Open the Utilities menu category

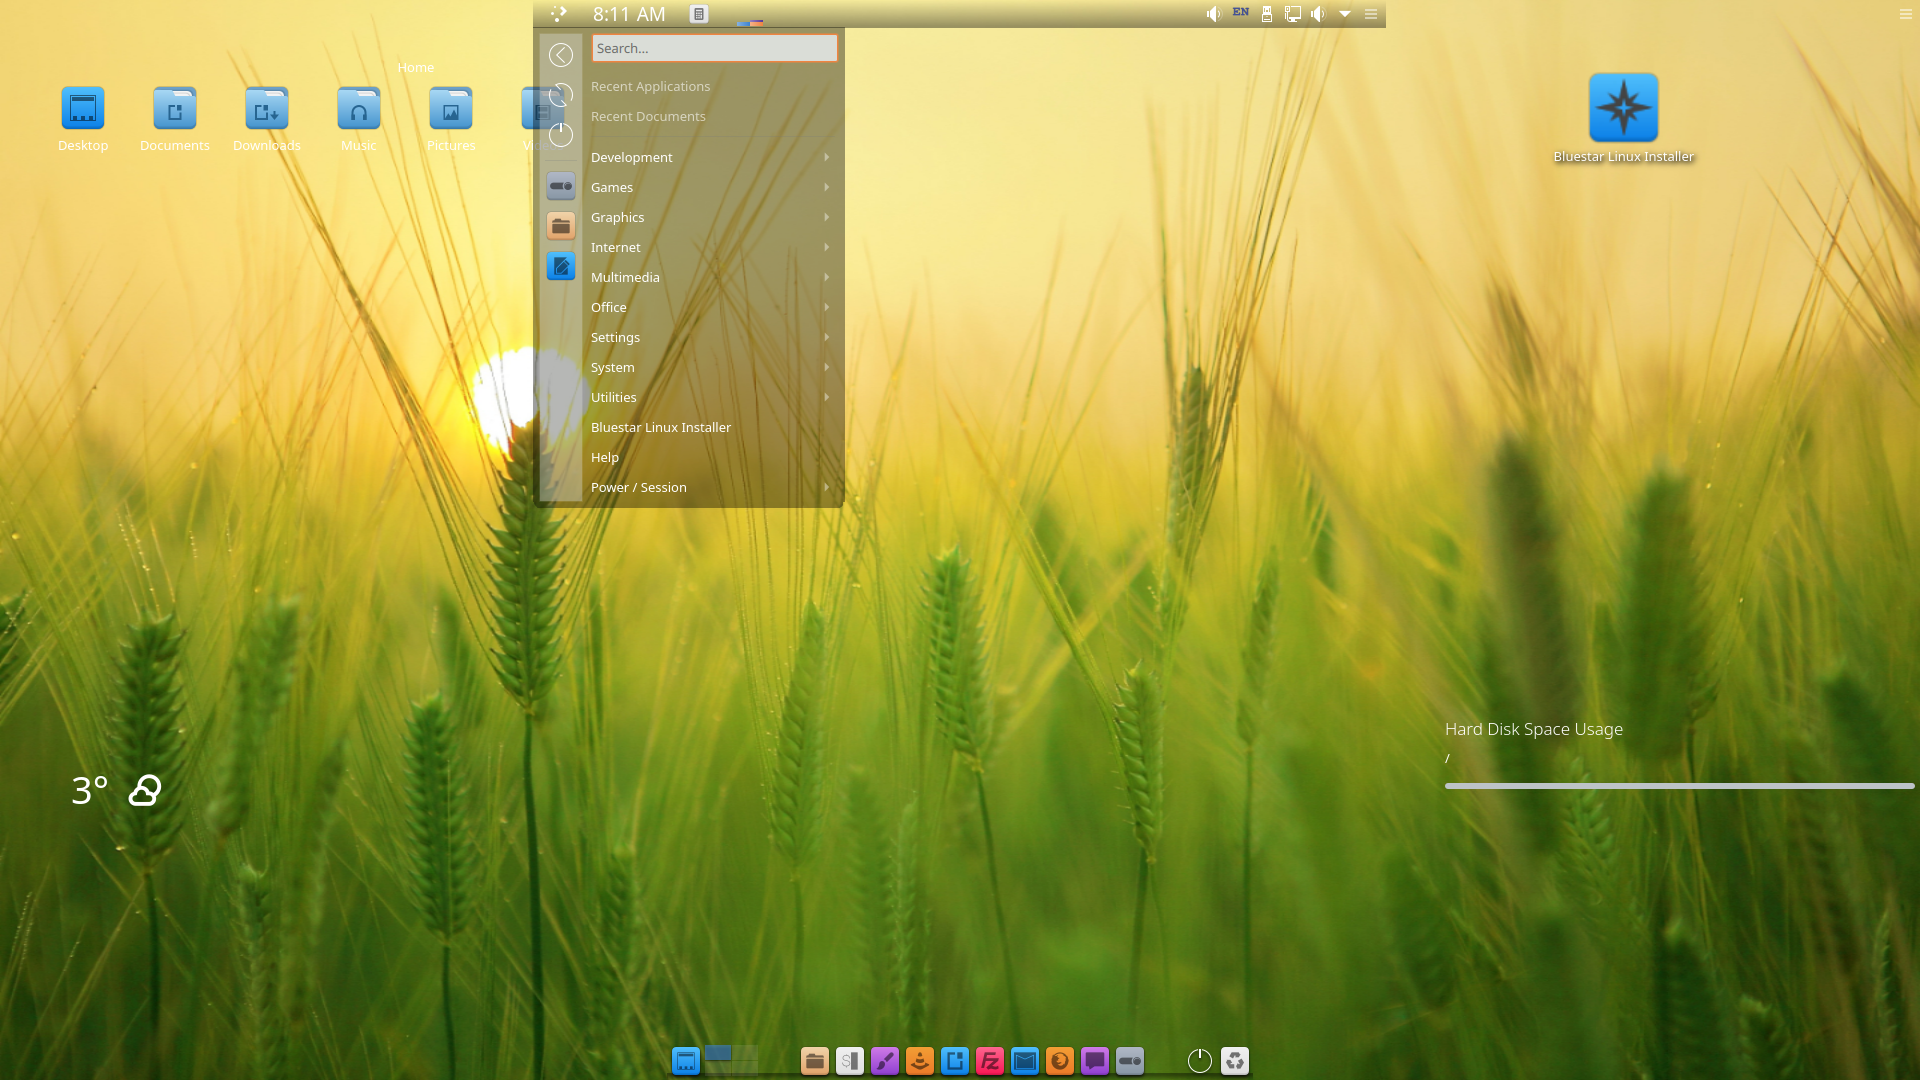pyautogui.click(x=711, y=397)
